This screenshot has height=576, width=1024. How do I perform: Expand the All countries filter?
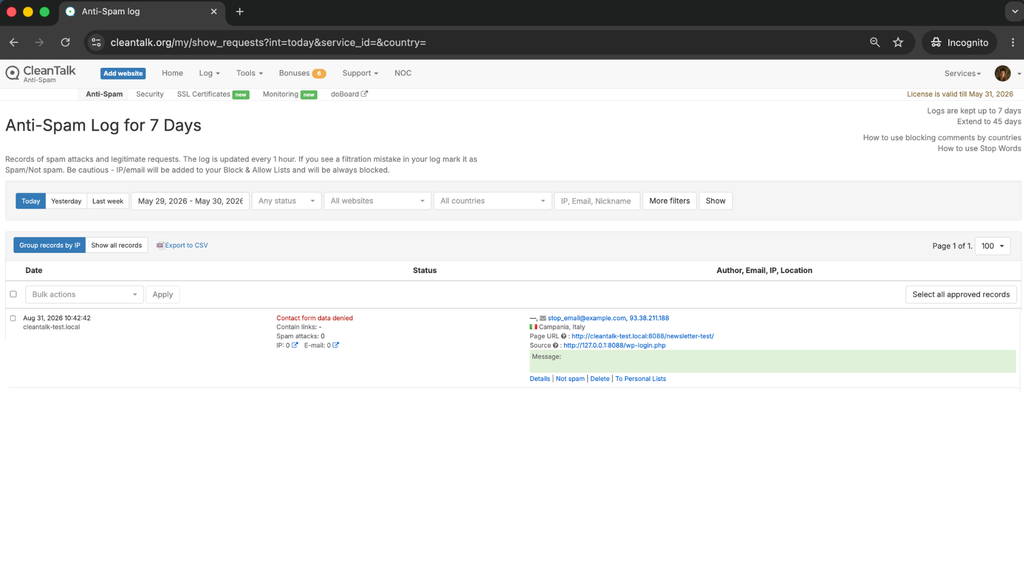click(492, 201)
